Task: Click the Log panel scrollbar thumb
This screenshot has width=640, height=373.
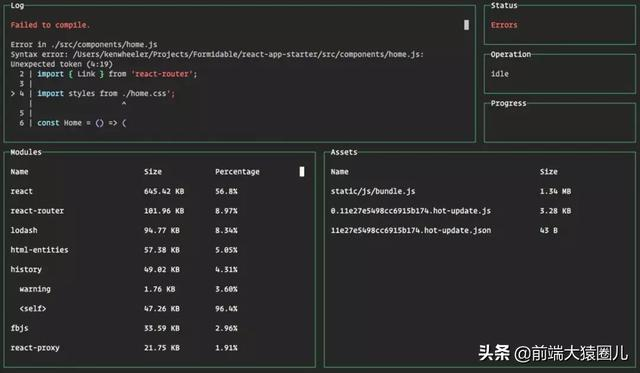Action: click(466, 25)
